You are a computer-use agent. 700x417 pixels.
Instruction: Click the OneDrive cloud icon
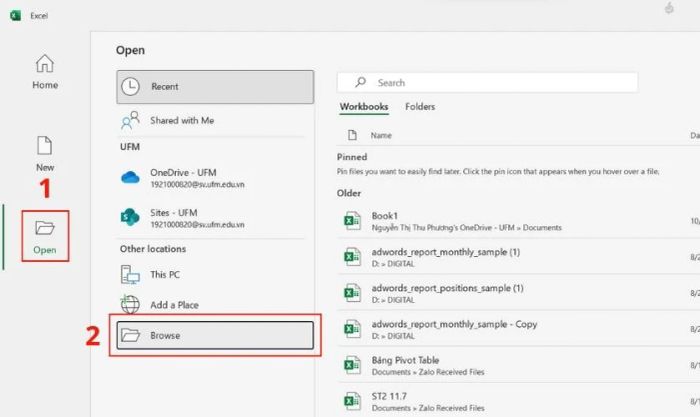tap(130, 178)
